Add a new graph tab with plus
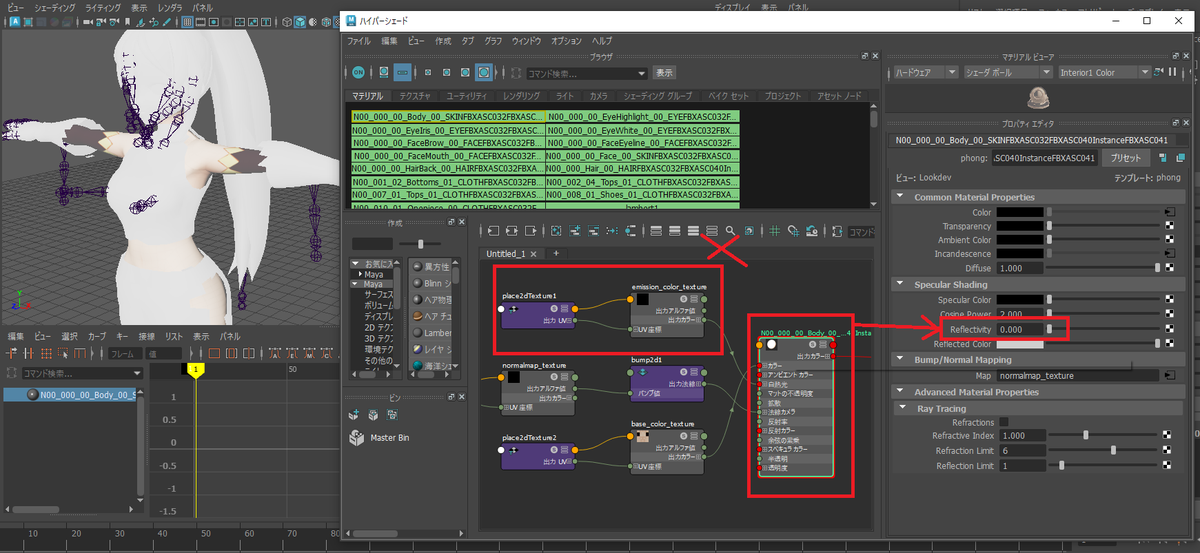This screenshot has width=1200, height=553. point(556,253)
